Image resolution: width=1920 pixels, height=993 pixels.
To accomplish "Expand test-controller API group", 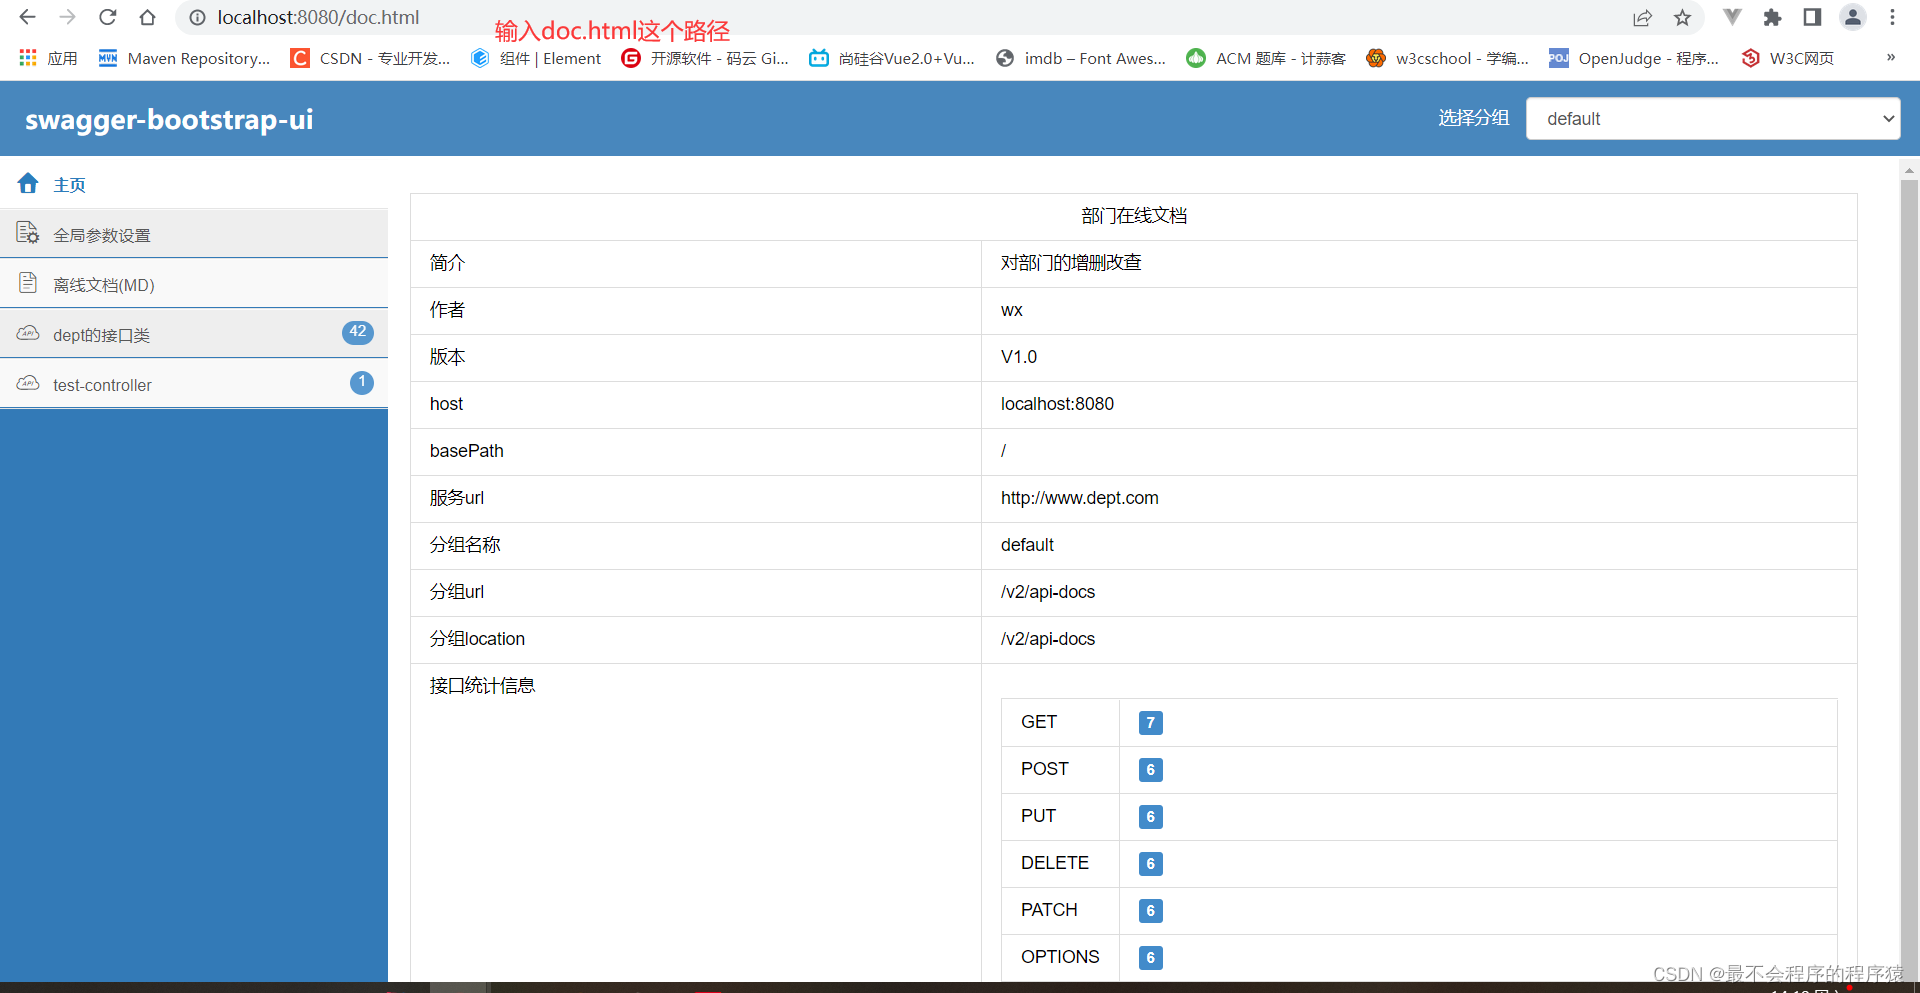I will pos(194,384).
